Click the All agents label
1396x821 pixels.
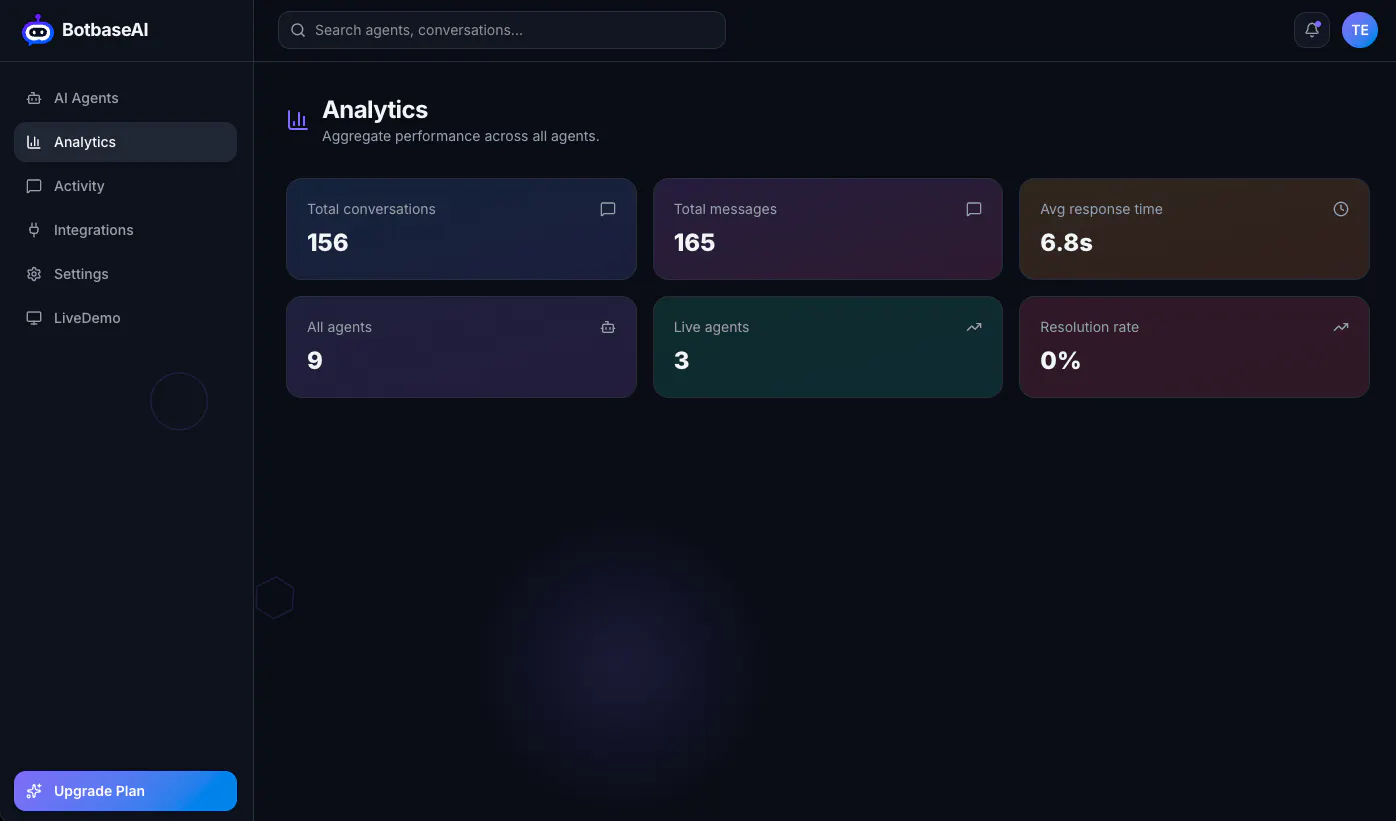point(339,327)
